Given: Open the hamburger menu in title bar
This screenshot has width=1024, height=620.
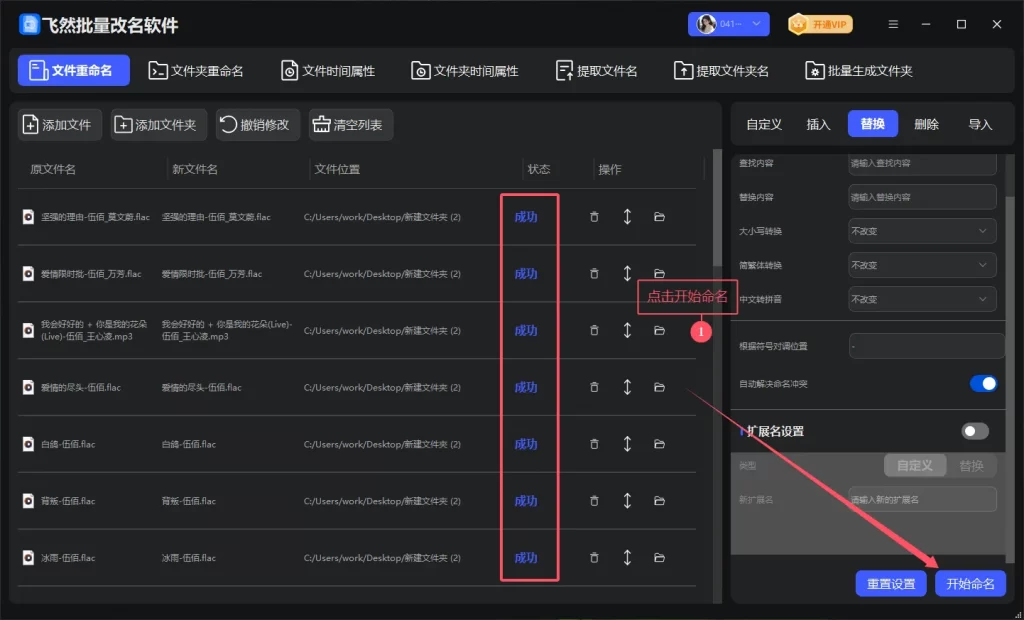Looking at the screenshot, I should pyautogui.click(x=893, y=24).
